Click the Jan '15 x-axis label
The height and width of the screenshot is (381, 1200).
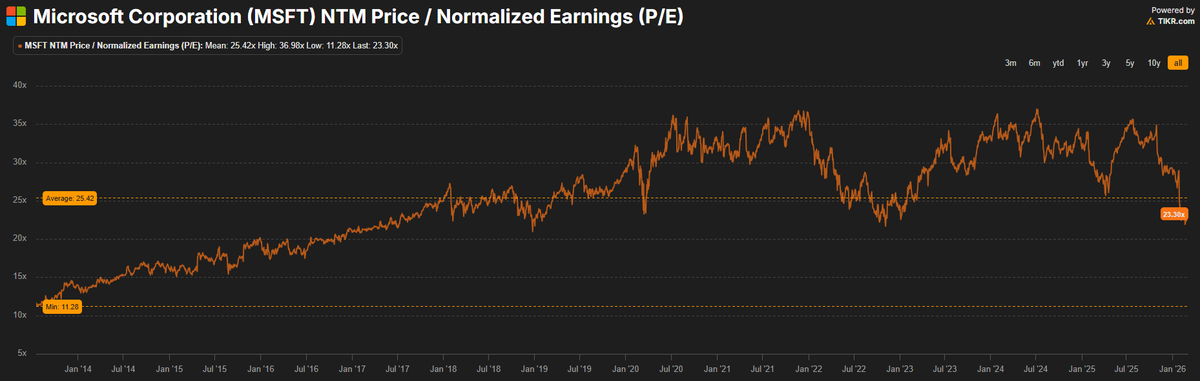[x=169, y=370]
